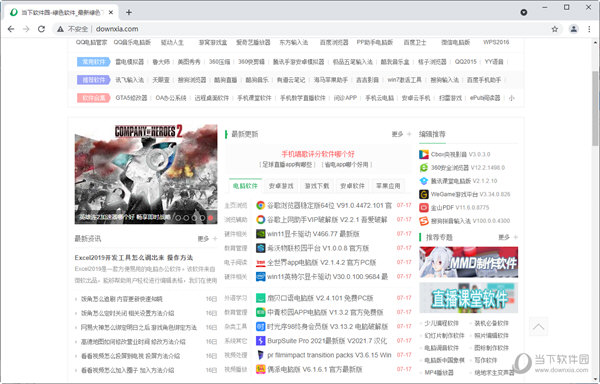Click the 360 browser icon
The image size is (600, 384).
[424, 168]
